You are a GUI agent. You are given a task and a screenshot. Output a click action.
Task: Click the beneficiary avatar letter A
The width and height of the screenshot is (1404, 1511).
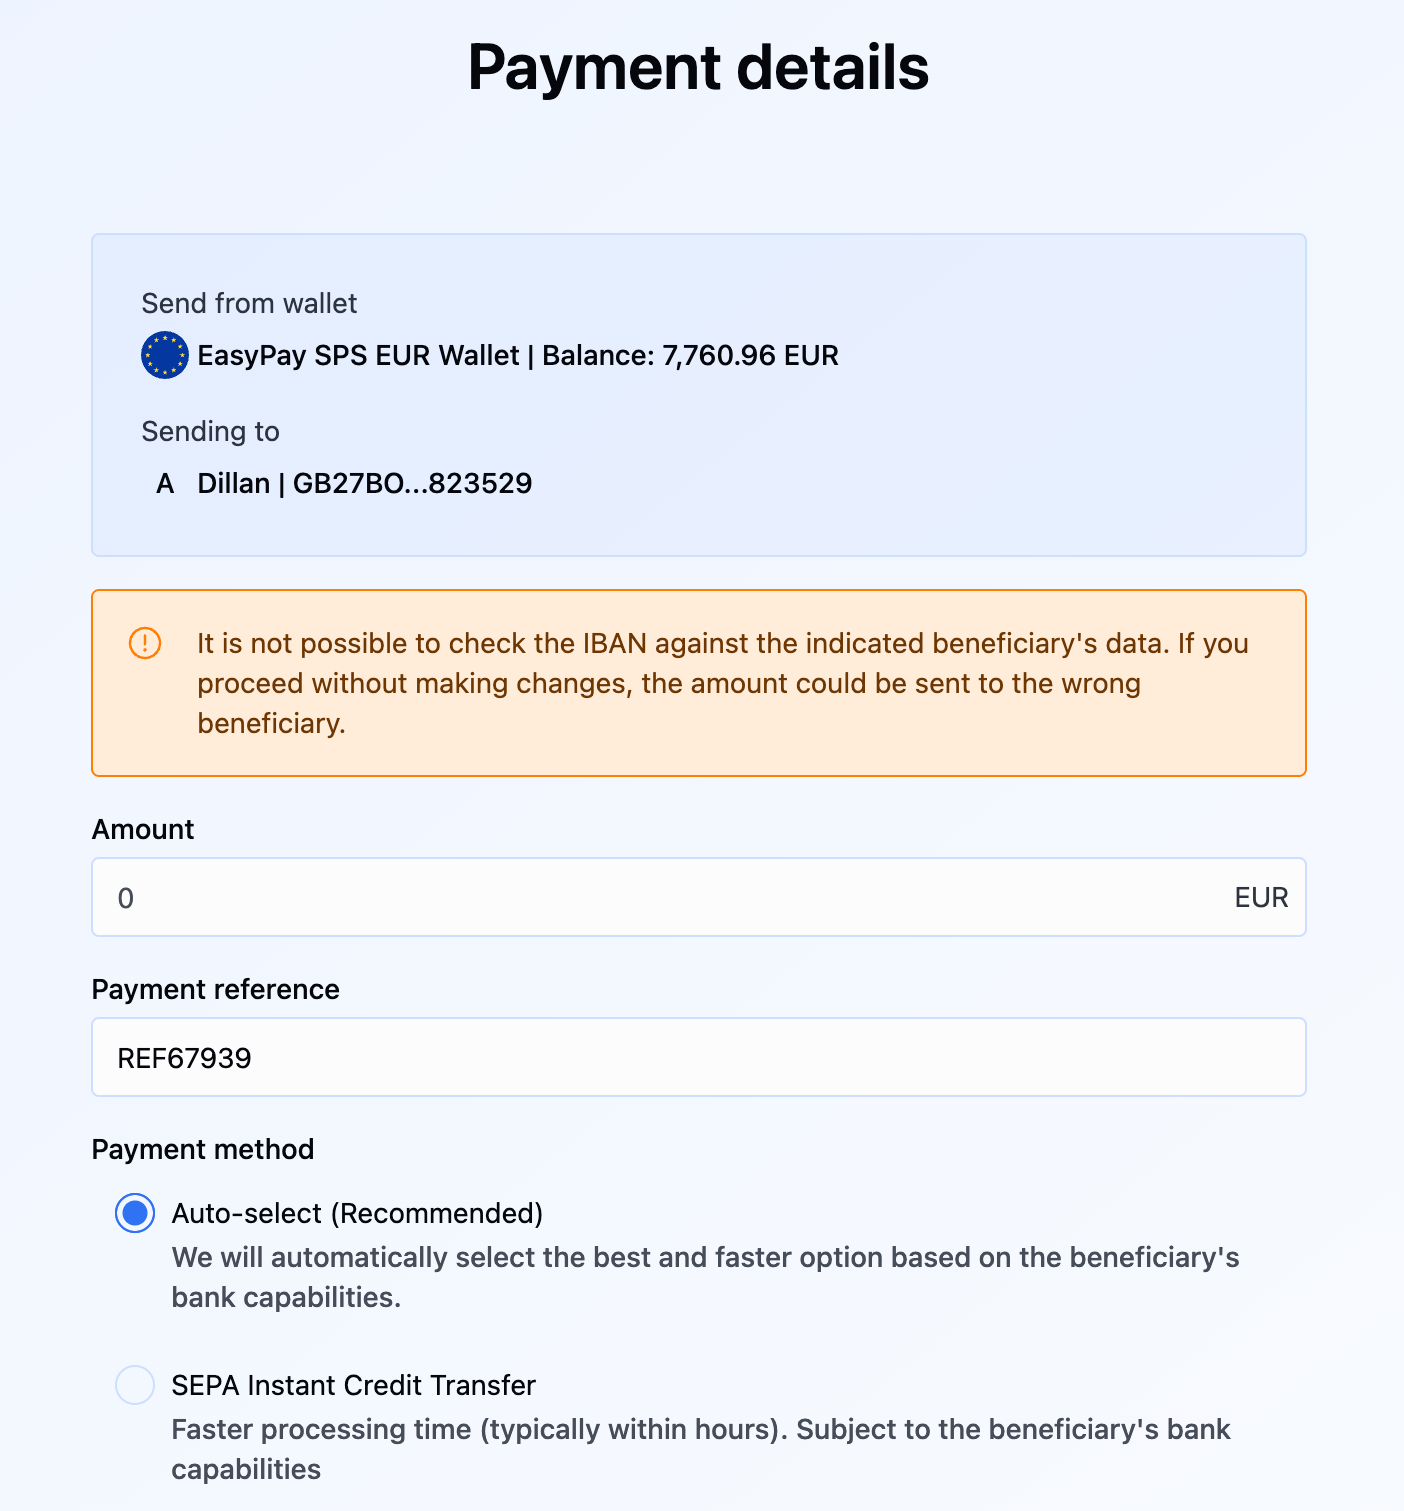pos(165,484)
